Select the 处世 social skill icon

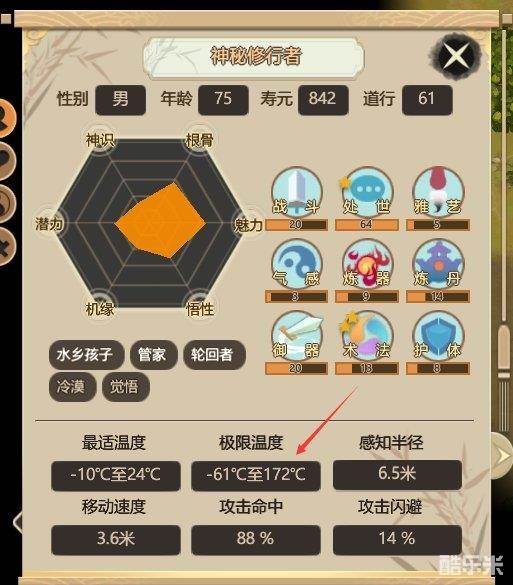click(x=367, y=191)
